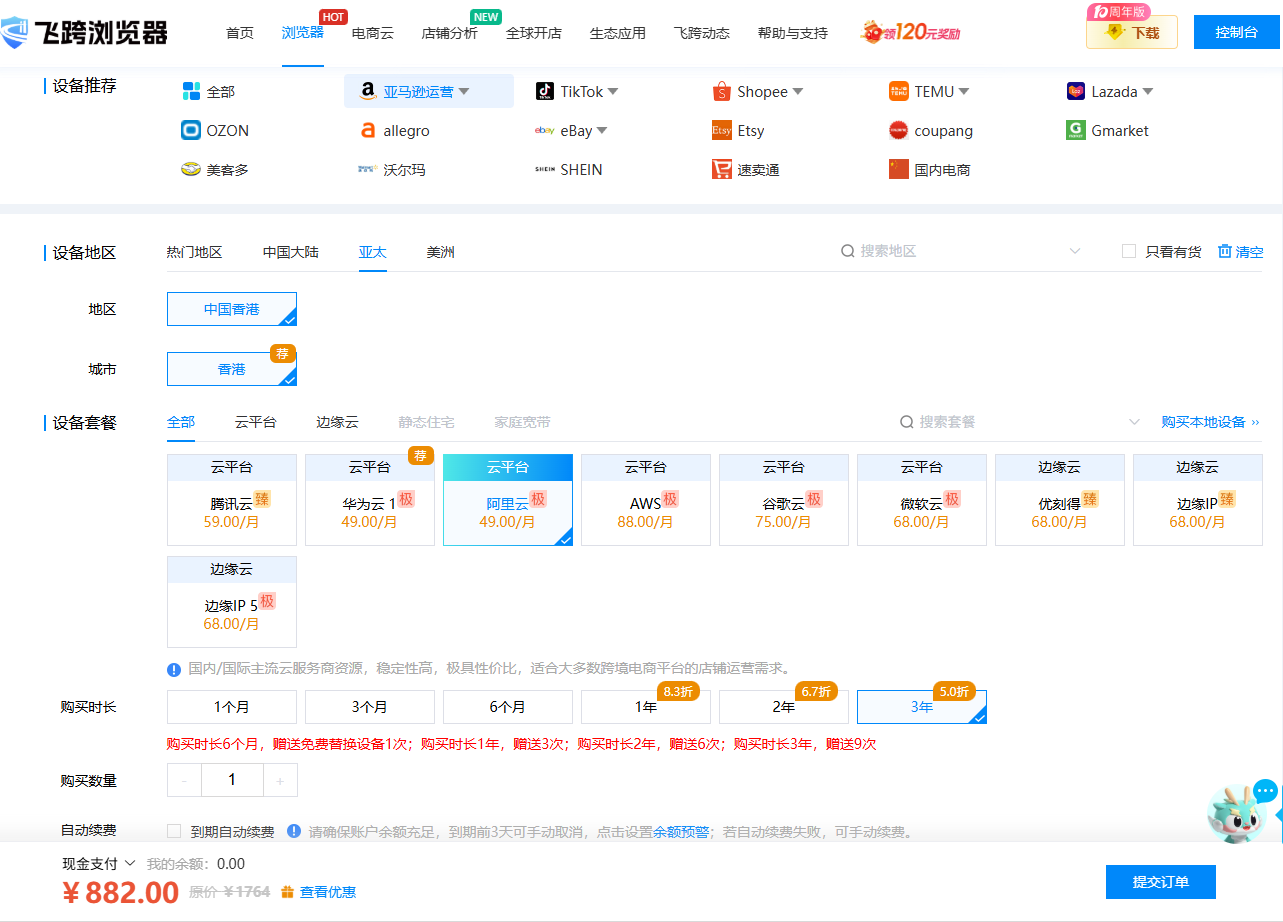Click the OZON platform icon
1283x922 pixels.
(x=191, y=131)
